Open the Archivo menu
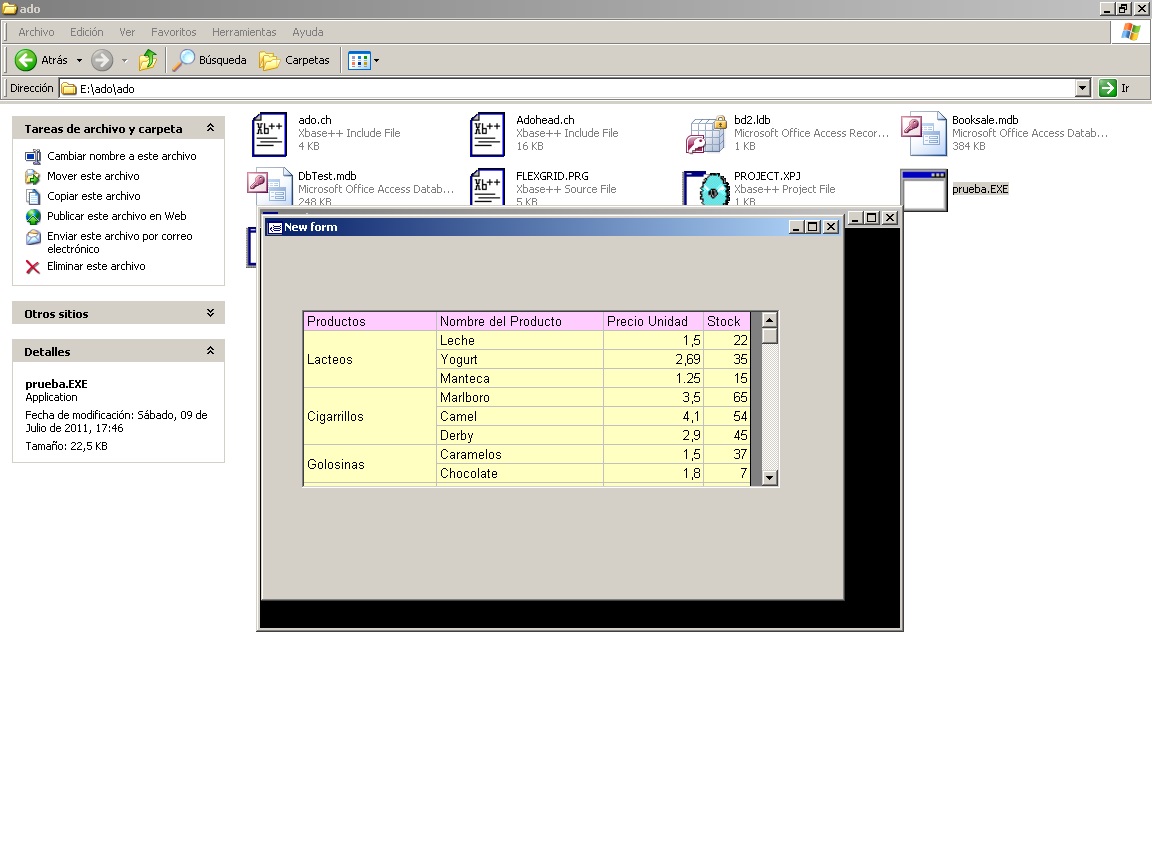Image resolution: width=1152 pixels, height=864 pixels. click(36, 32)
